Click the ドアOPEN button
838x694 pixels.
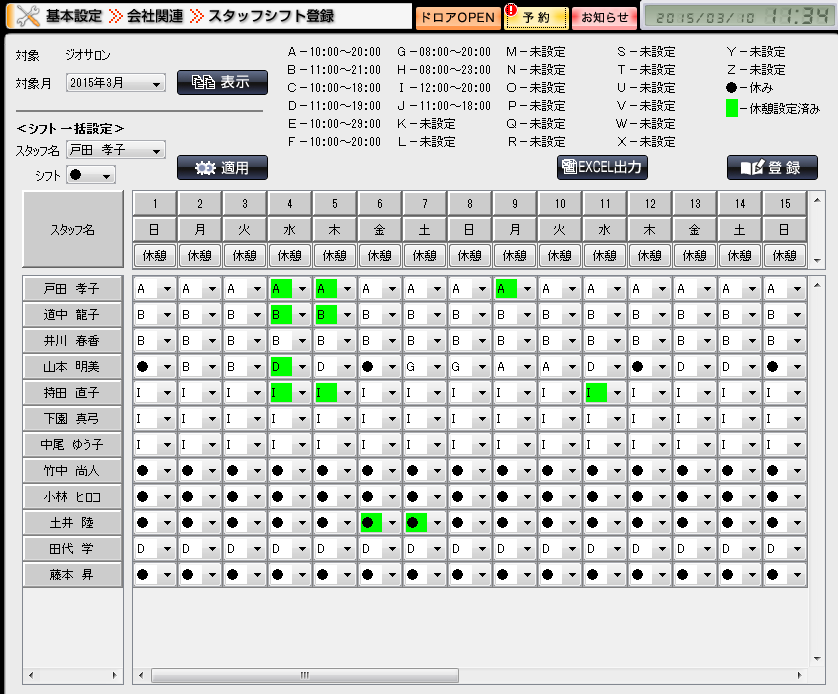click(457, 17)
